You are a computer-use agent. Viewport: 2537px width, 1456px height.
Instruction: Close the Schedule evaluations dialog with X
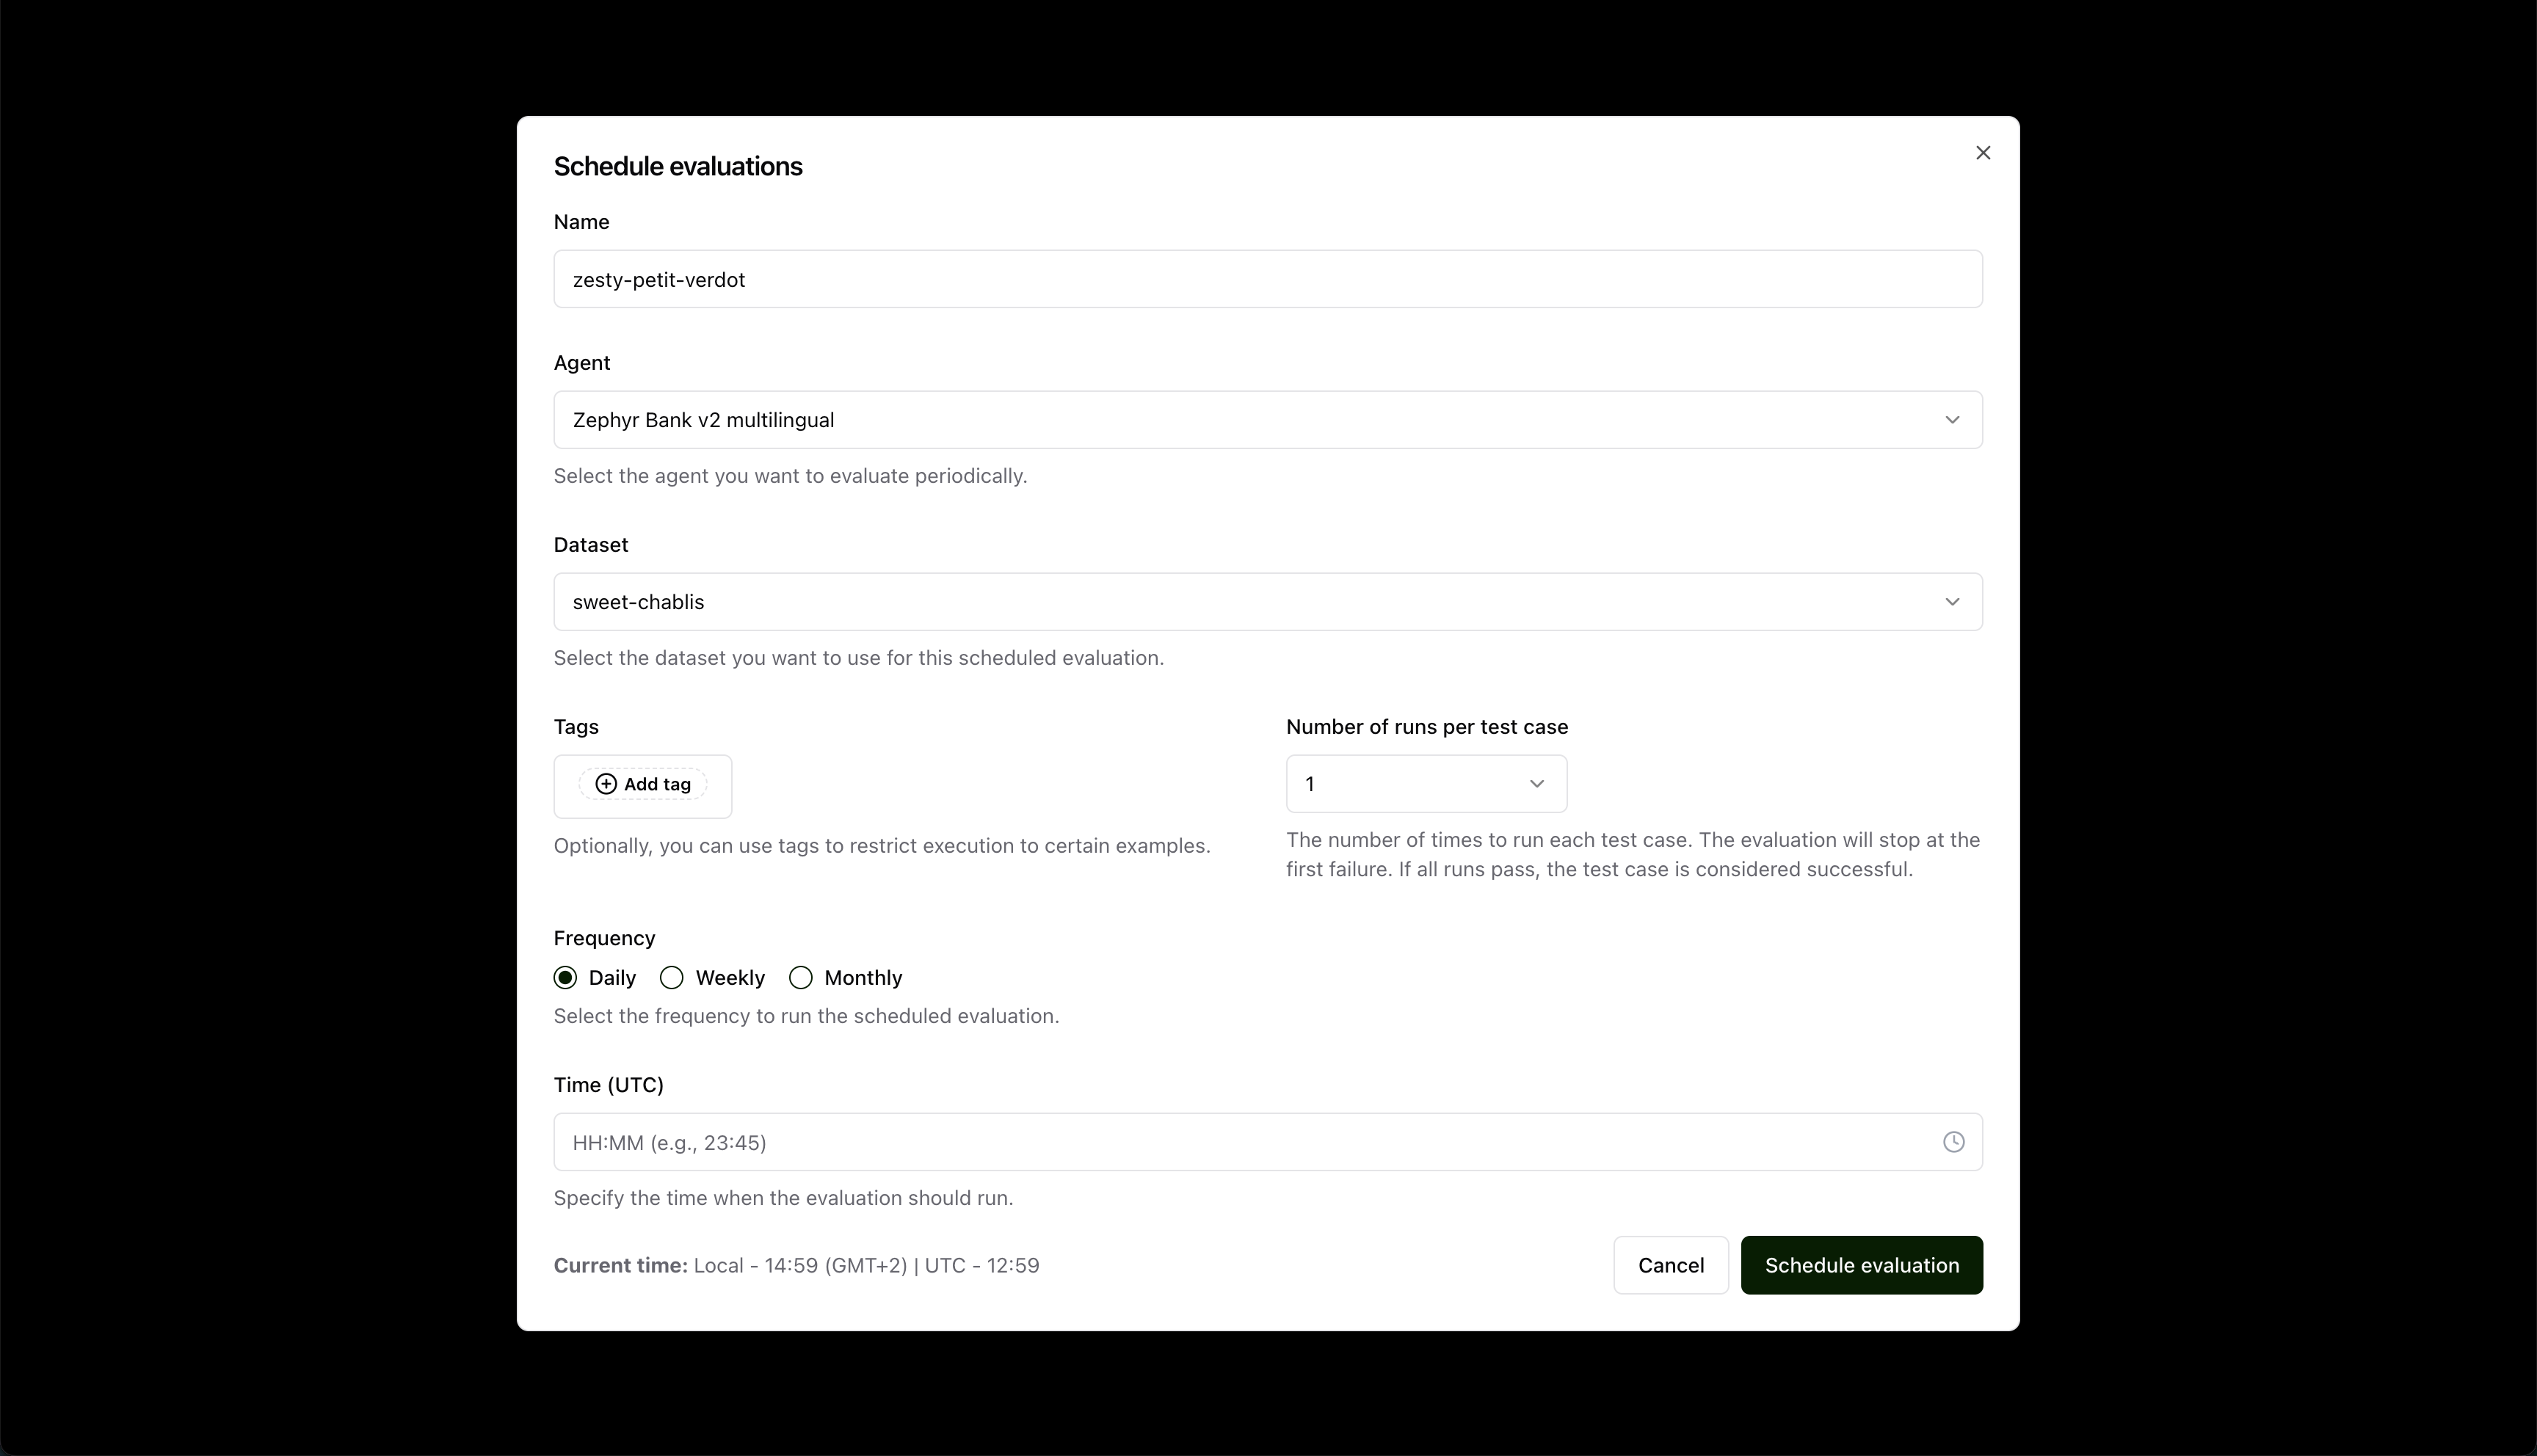pos(1982,153)
